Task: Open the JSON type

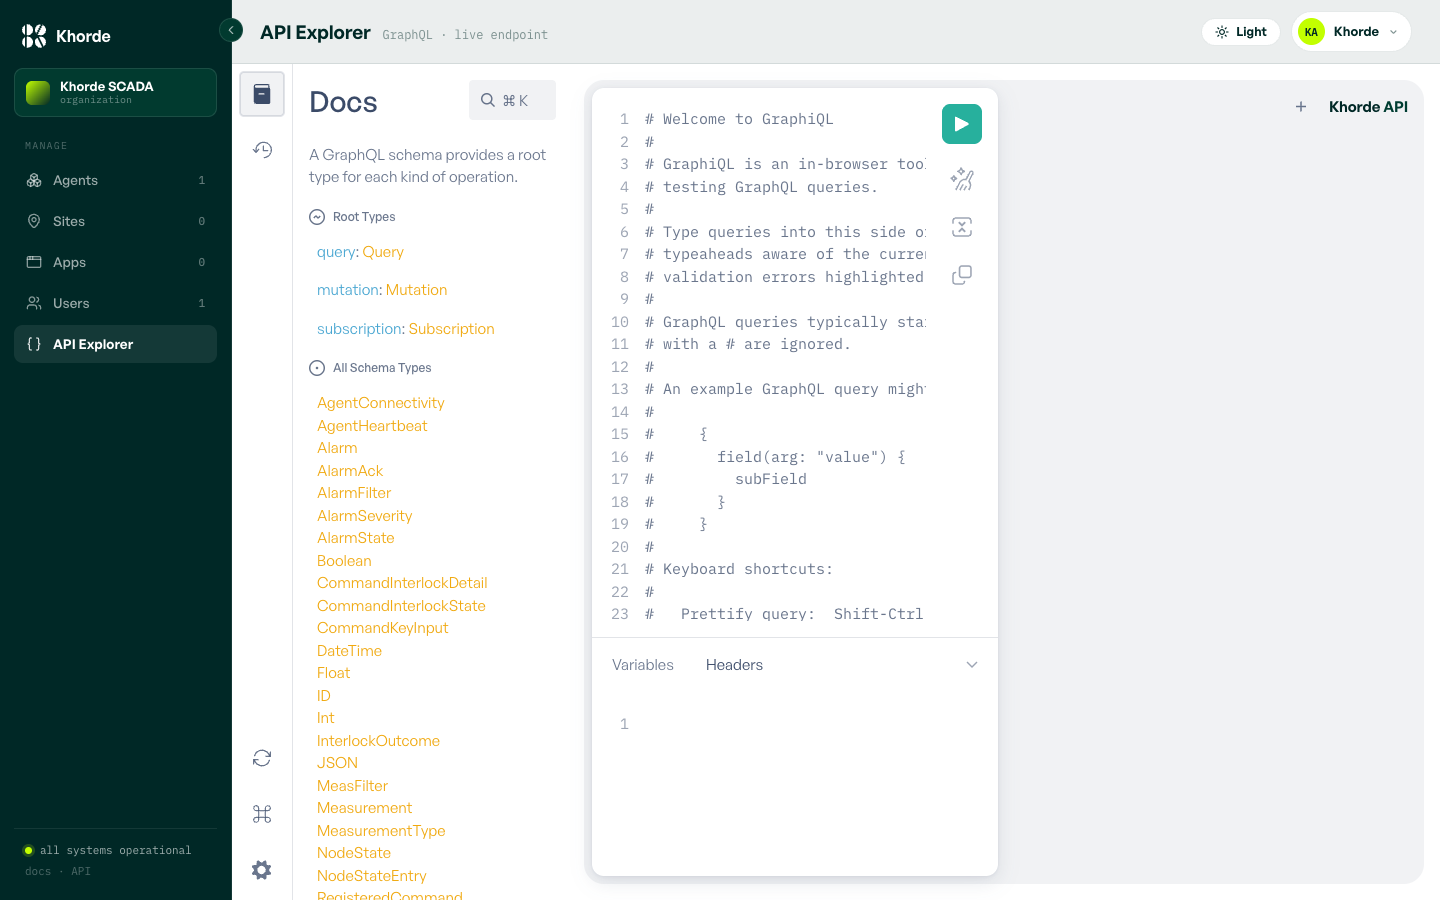Action: click(x=337, y=763)
